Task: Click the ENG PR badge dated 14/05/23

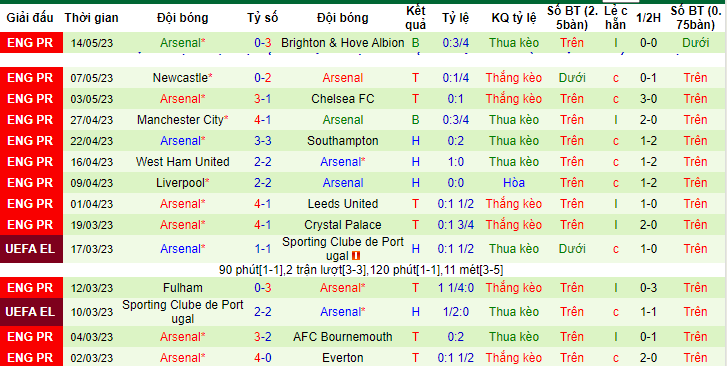Action: click(x=30, y=43)
